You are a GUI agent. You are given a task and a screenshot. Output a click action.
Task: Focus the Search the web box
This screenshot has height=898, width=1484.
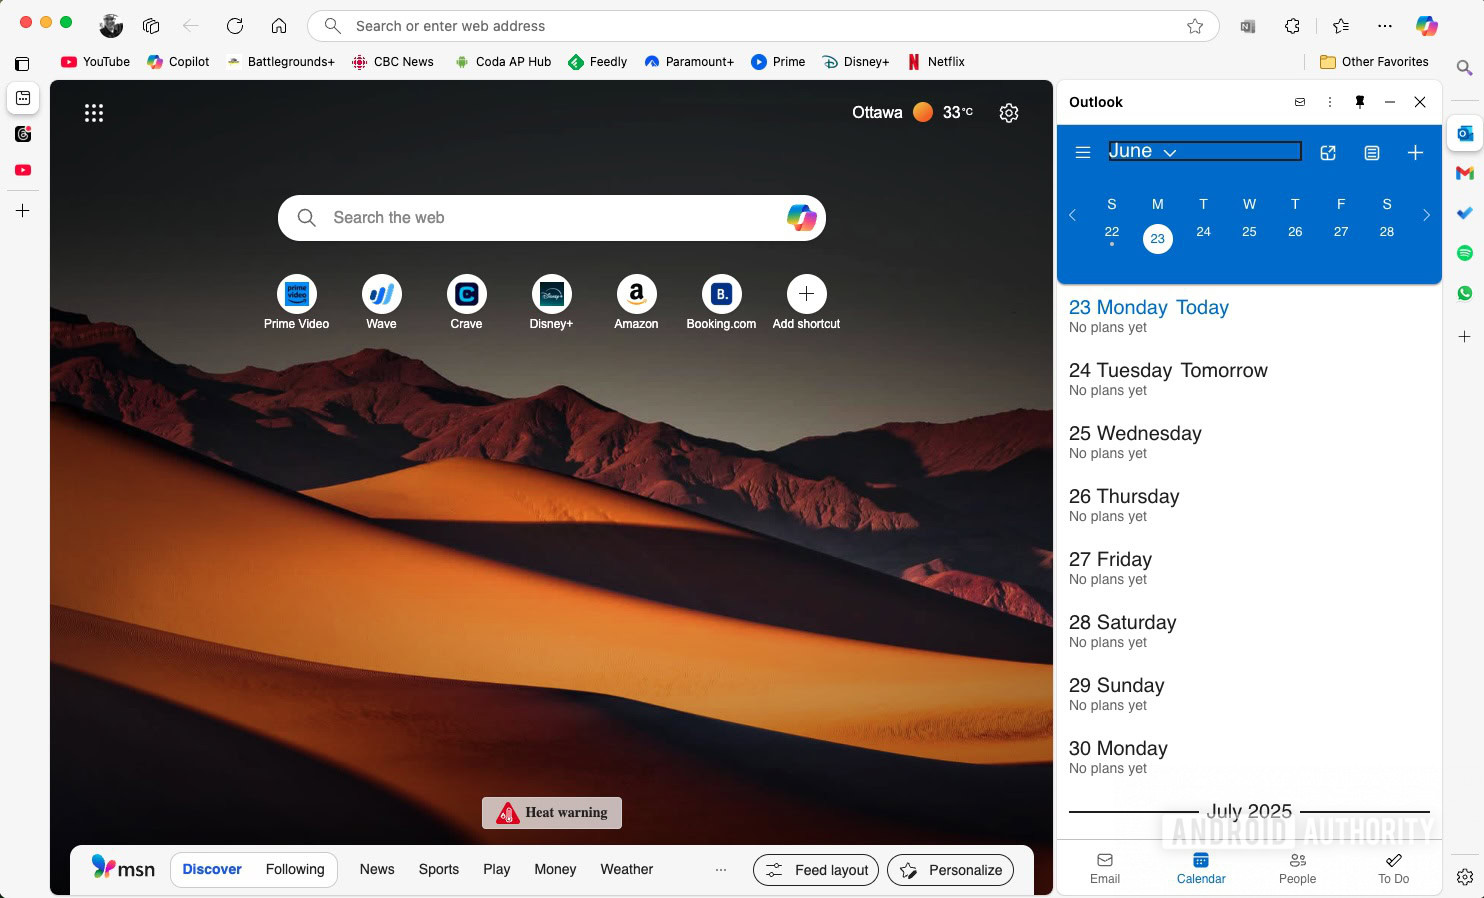[552, 218]
